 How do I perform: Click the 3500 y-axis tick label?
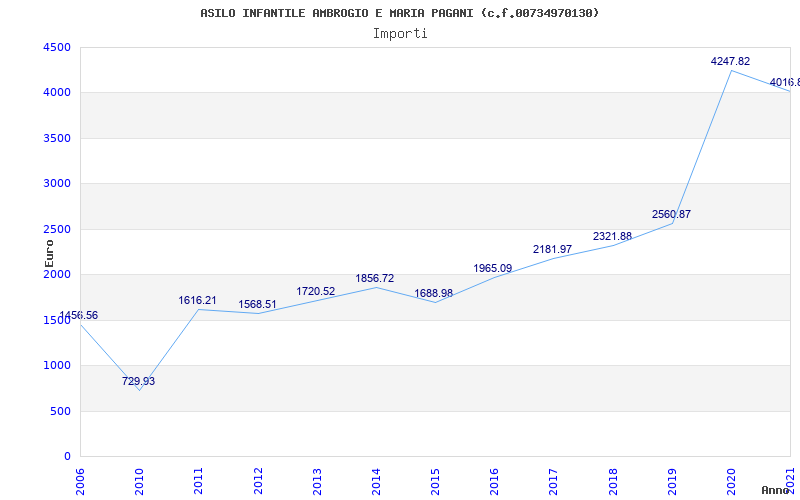click(57, 138)
